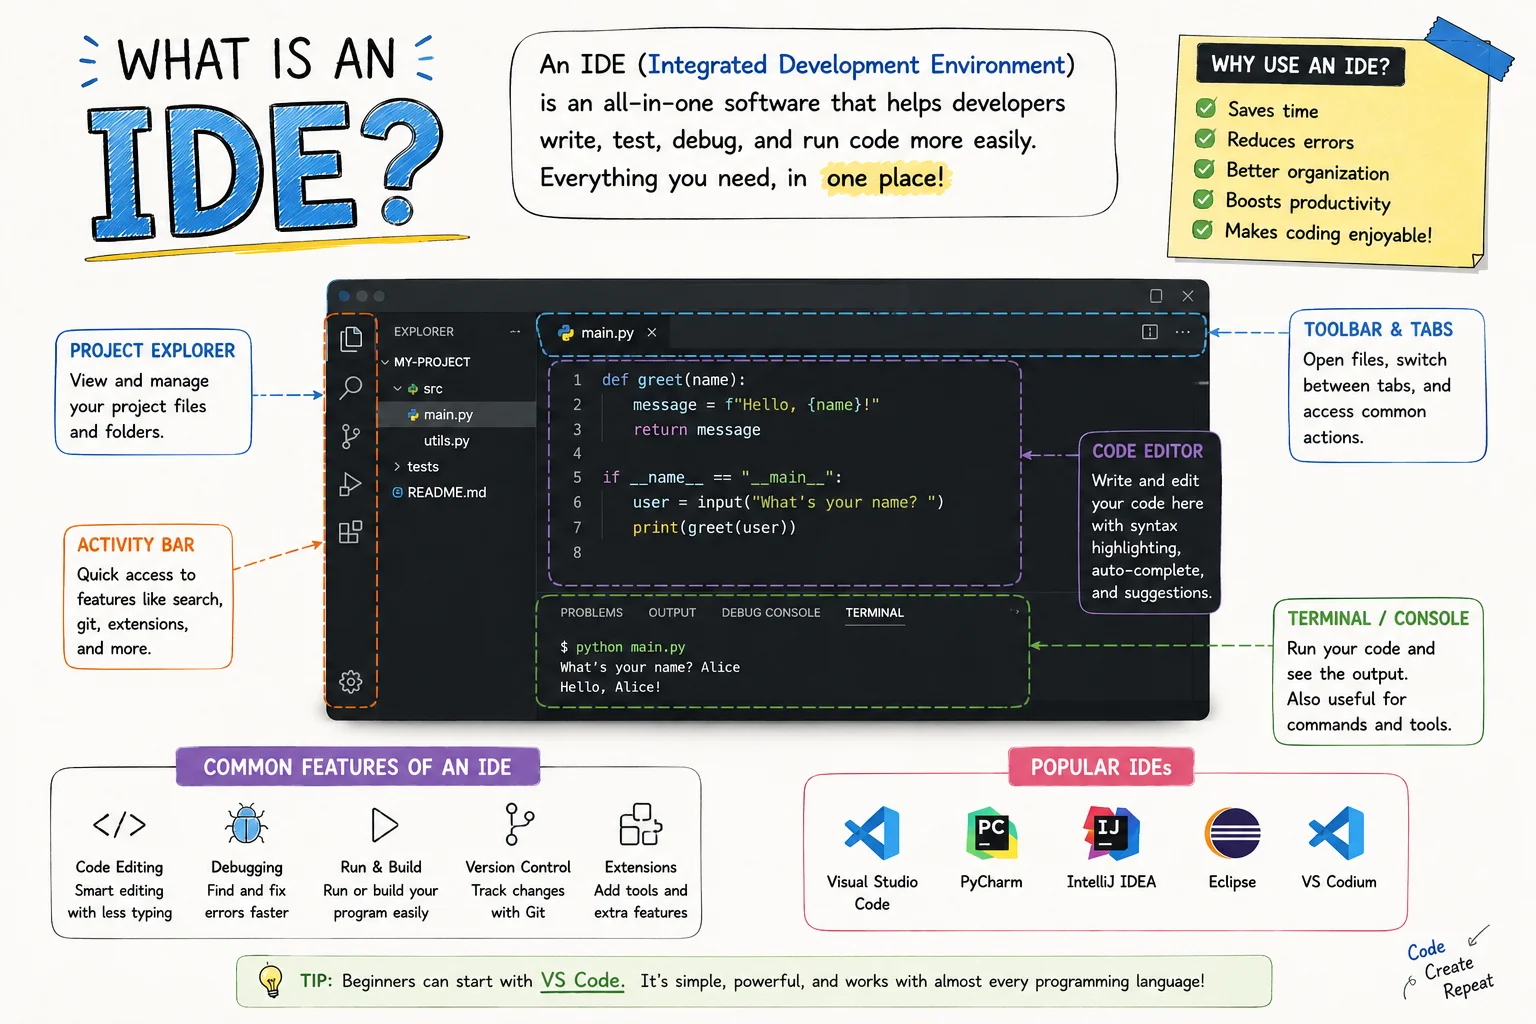Image resolution: width=1536 pixels, height=1024 pixels.
Task: Click the Version Control branch icon
Action: tap(519, 825)
